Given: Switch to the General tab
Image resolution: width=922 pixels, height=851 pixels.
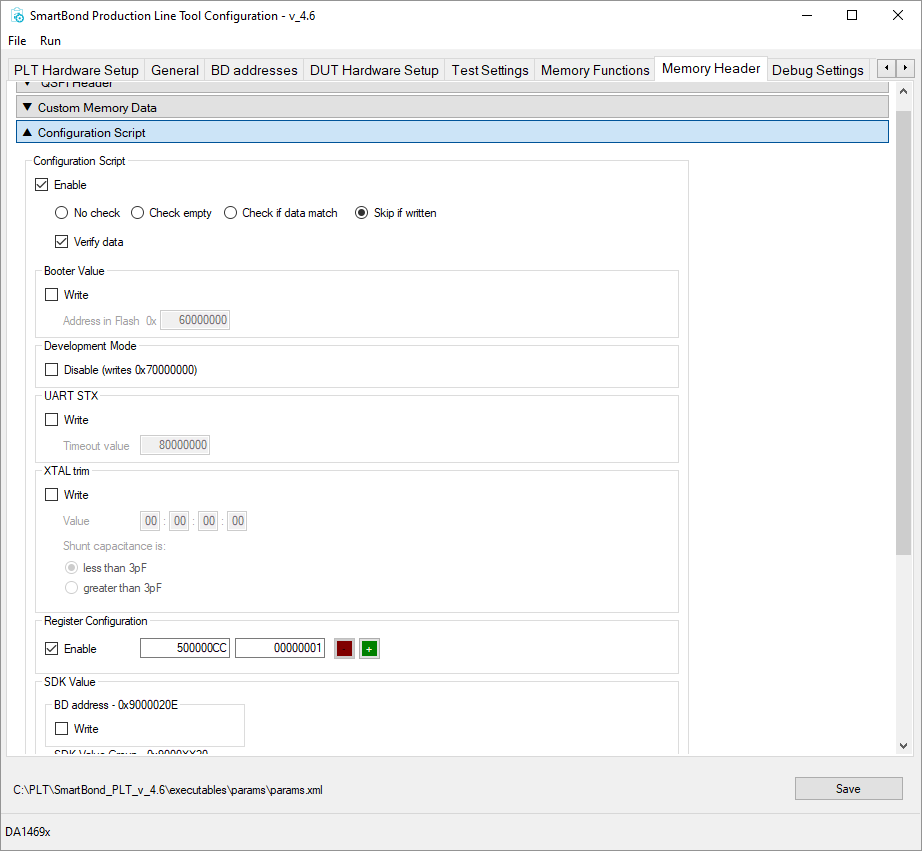Looking at the screenshot, I should pos(175,71).
